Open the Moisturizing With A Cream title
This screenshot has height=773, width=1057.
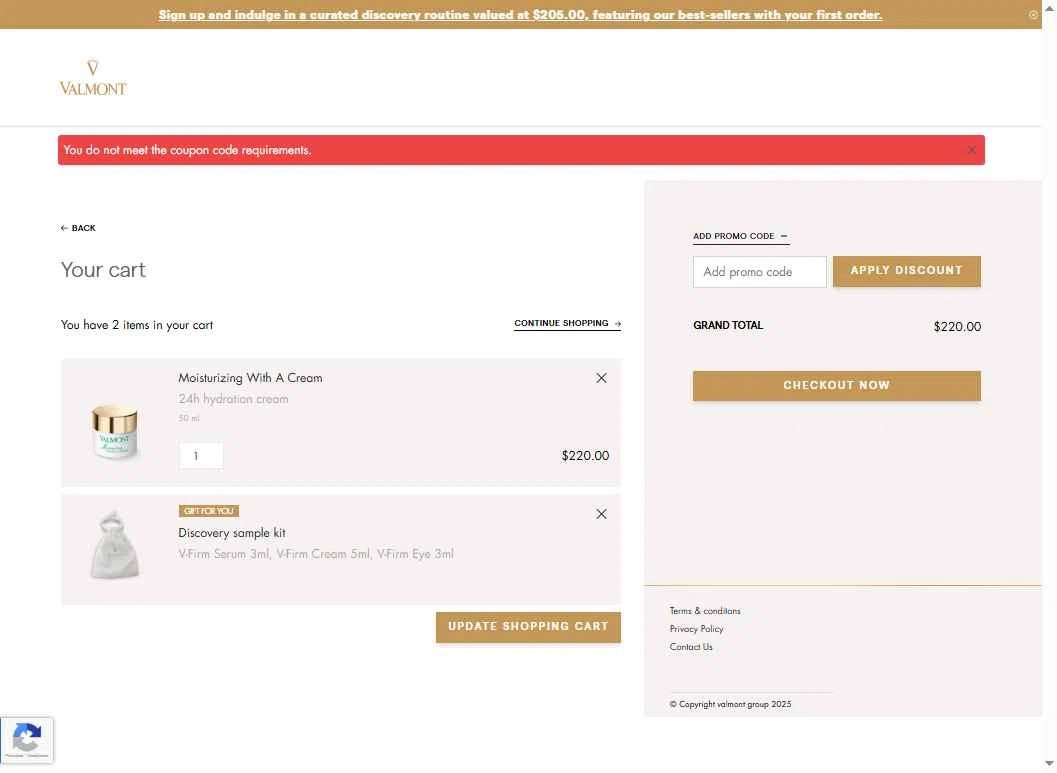[250, 378]
